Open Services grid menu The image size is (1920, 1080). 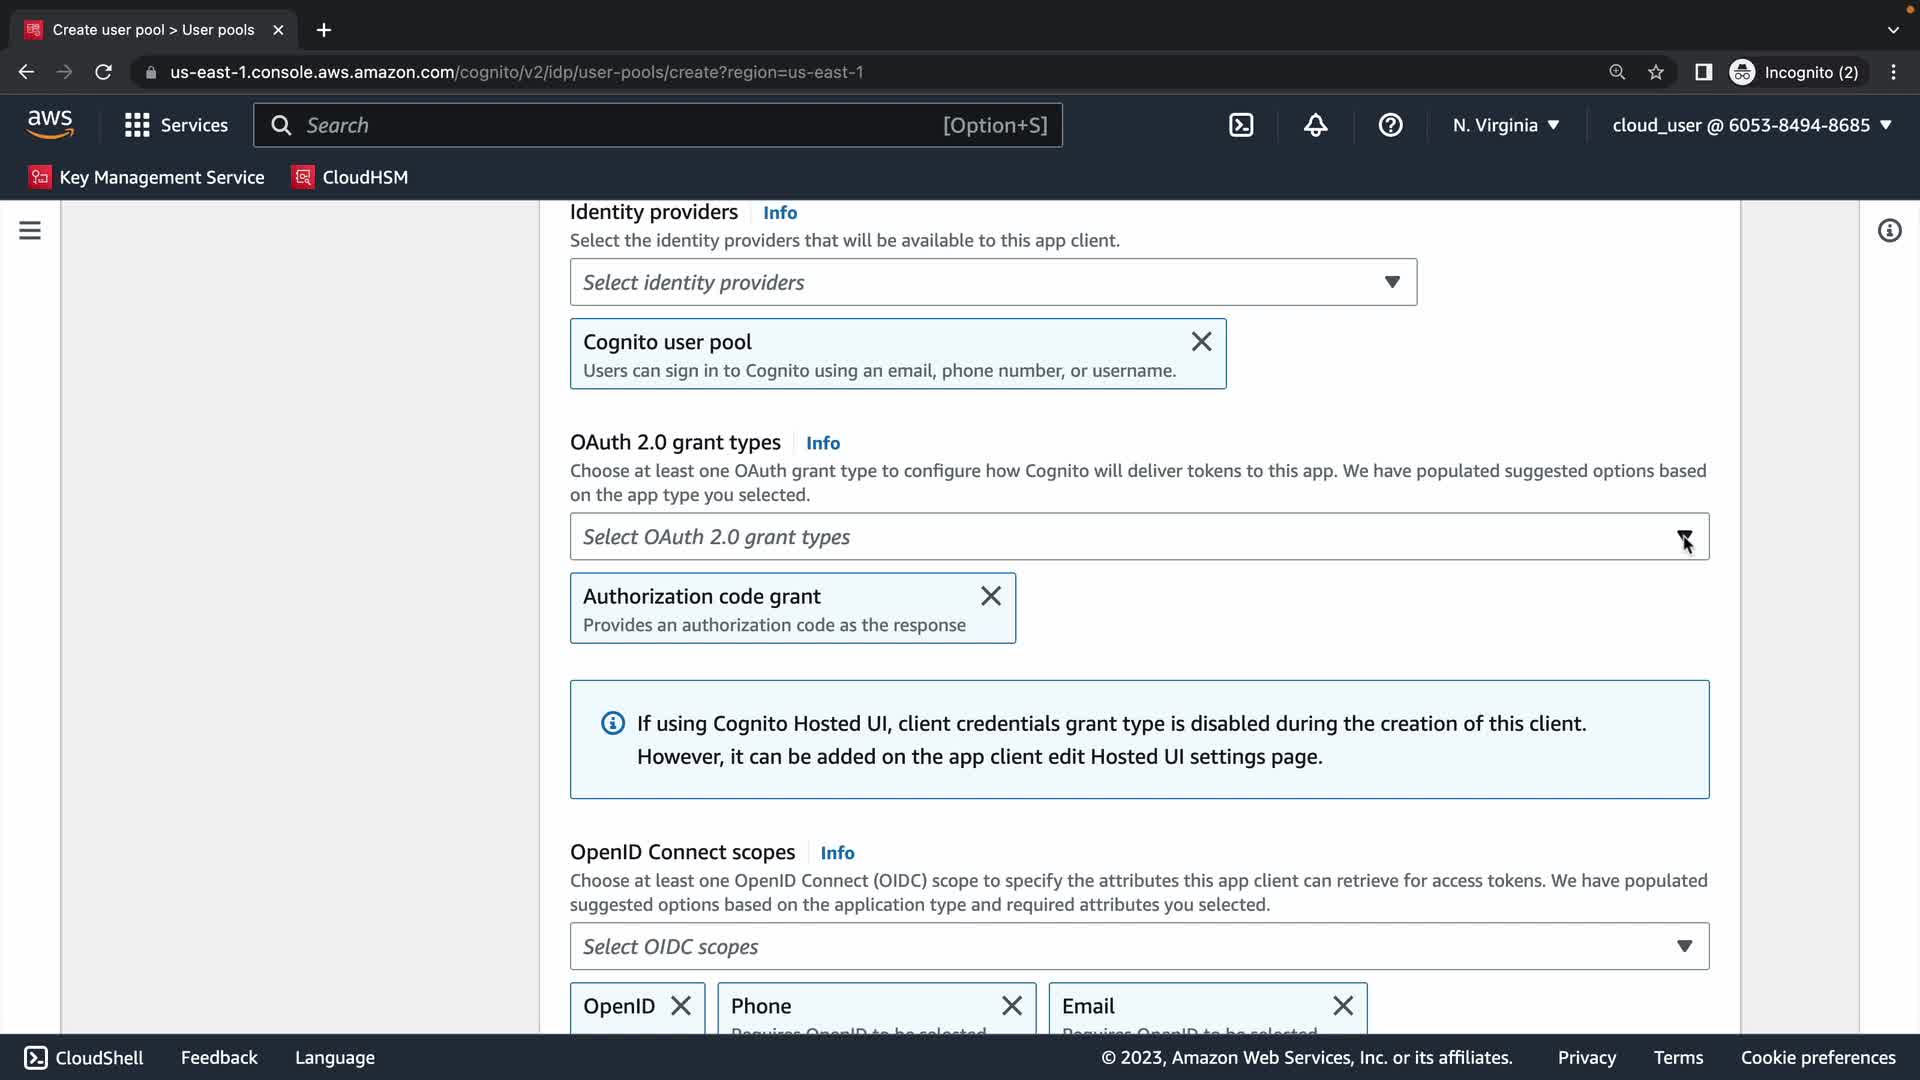[176, 125]
